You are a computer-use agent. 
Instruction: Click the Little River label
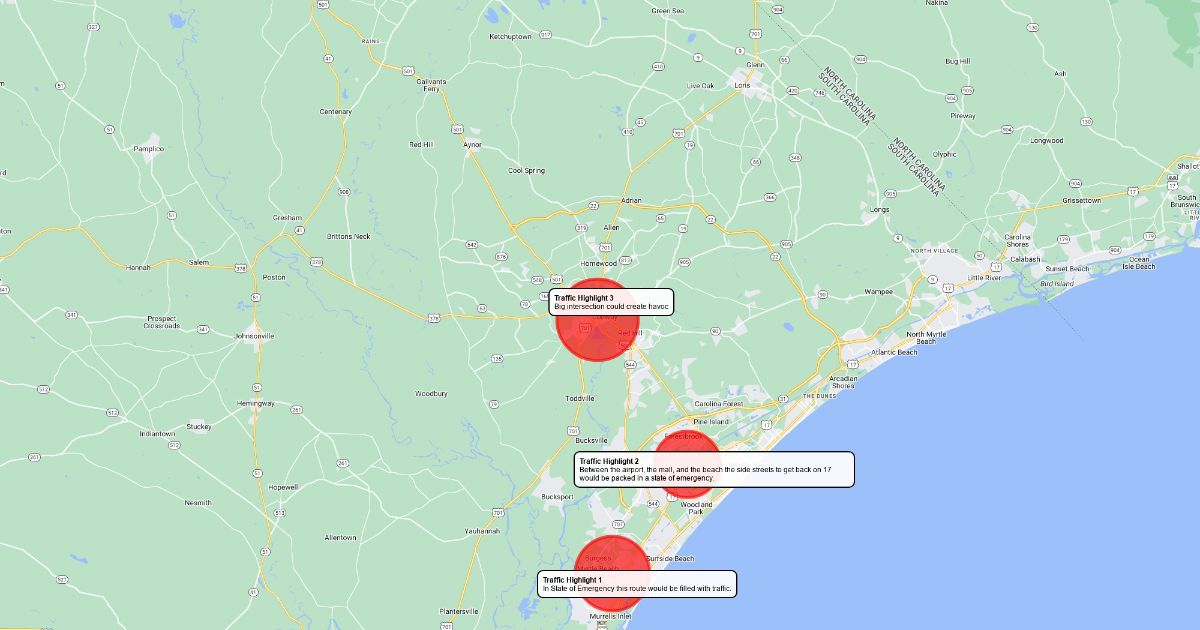pos(984,278)
